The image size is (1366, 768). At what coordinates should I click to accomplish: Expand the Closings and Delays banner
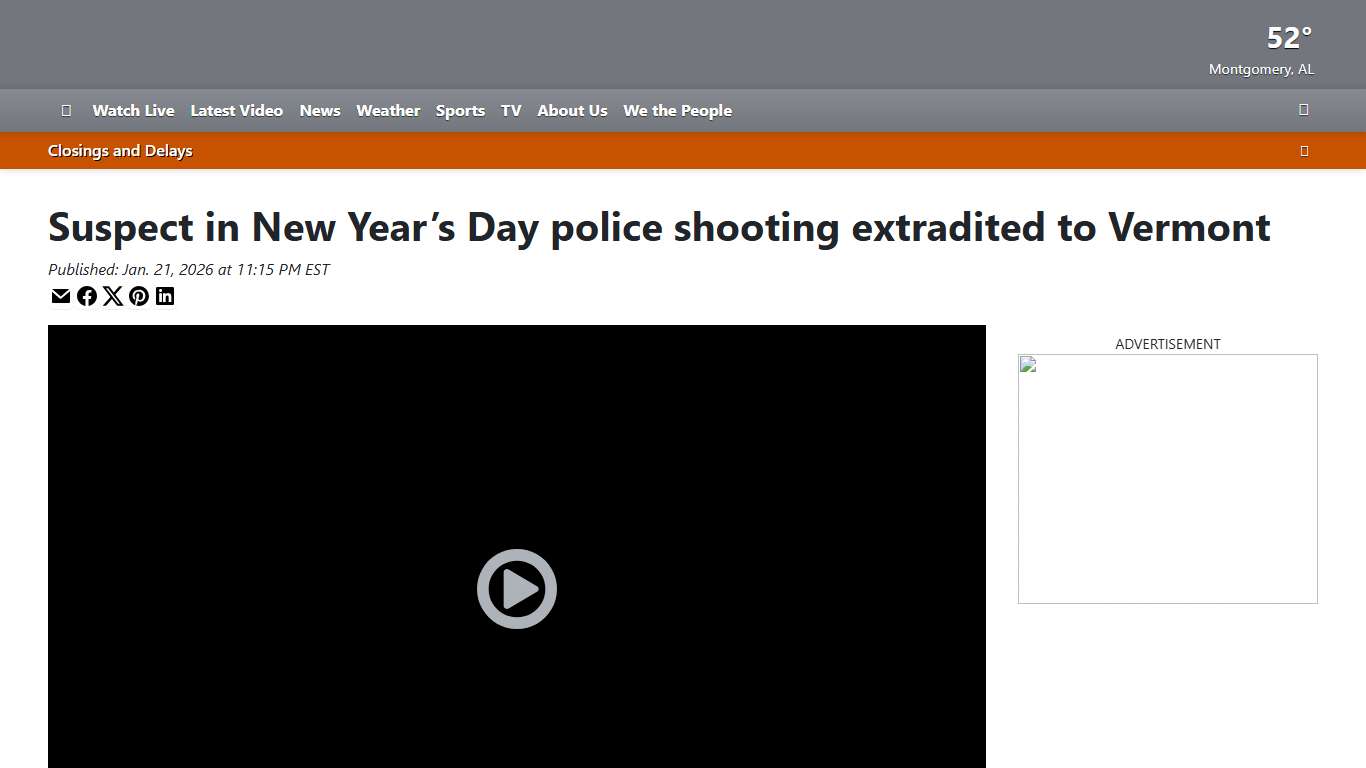click(1304, 150)
